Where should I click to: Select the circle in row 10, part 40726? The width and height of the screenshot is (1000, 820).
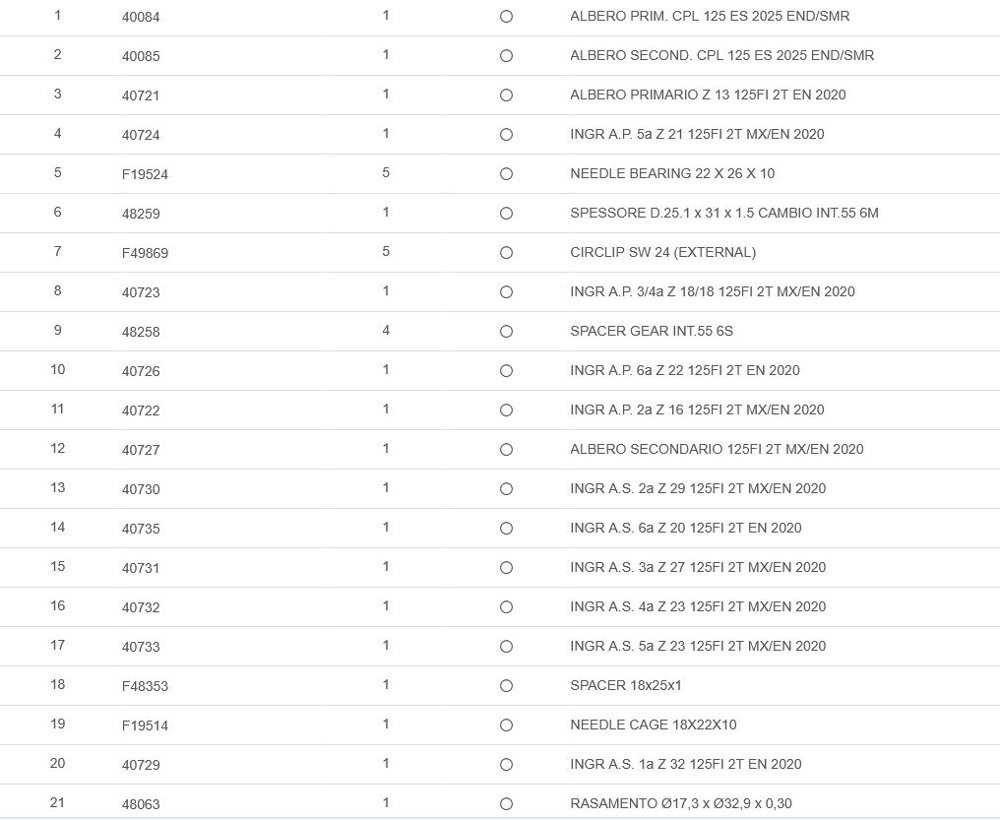506,371
